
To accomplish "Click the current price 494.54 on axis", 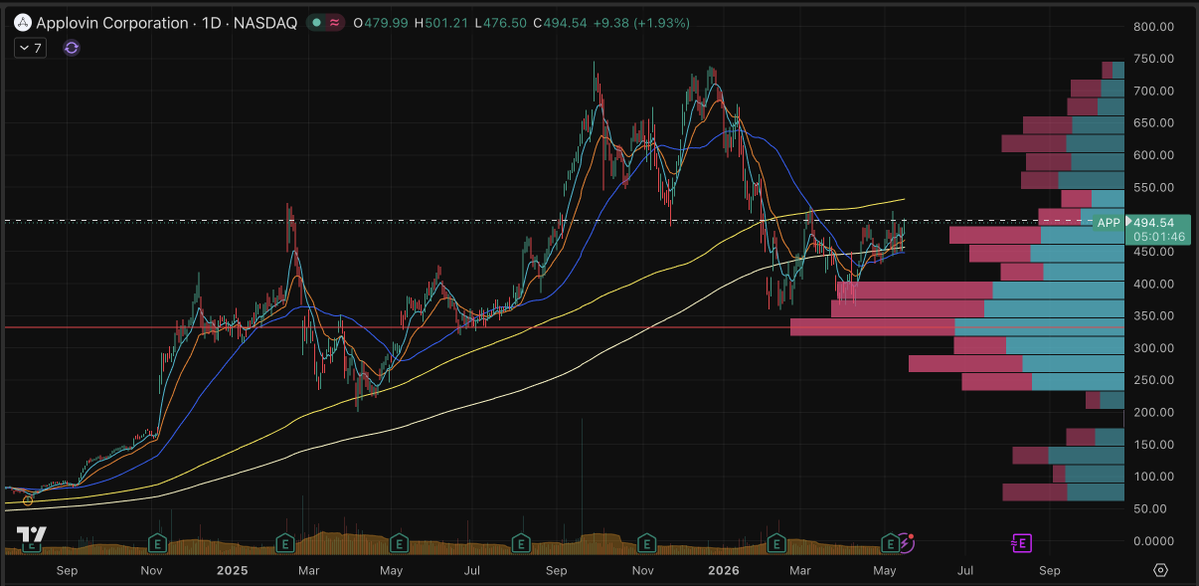I will click(1153, 223).
